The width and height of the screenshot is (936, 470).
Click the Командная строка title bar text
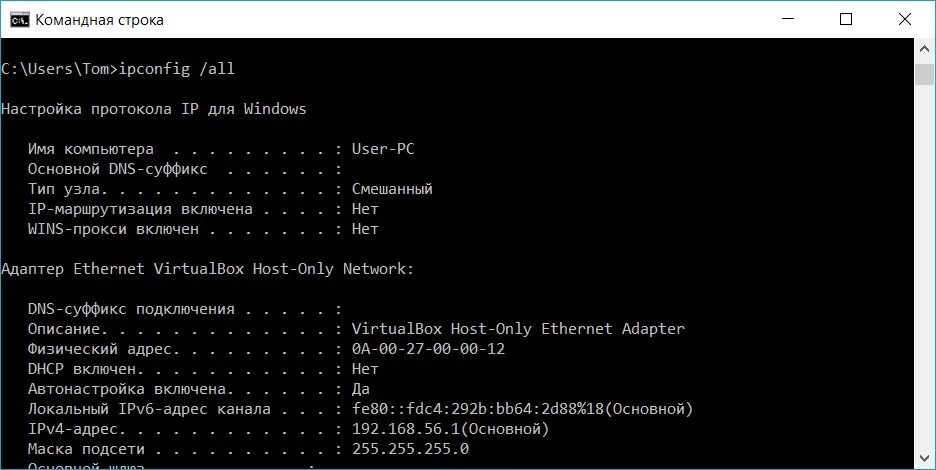click(99, 20)
